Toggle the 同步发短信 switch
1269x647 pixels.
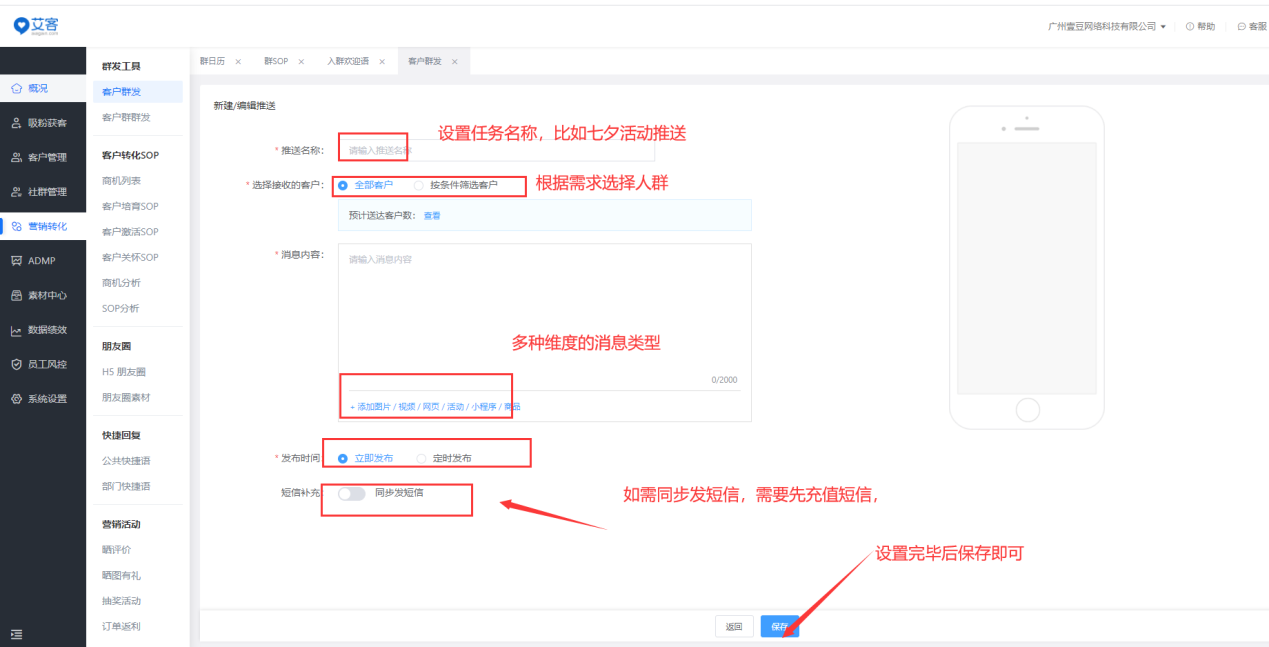351,493
